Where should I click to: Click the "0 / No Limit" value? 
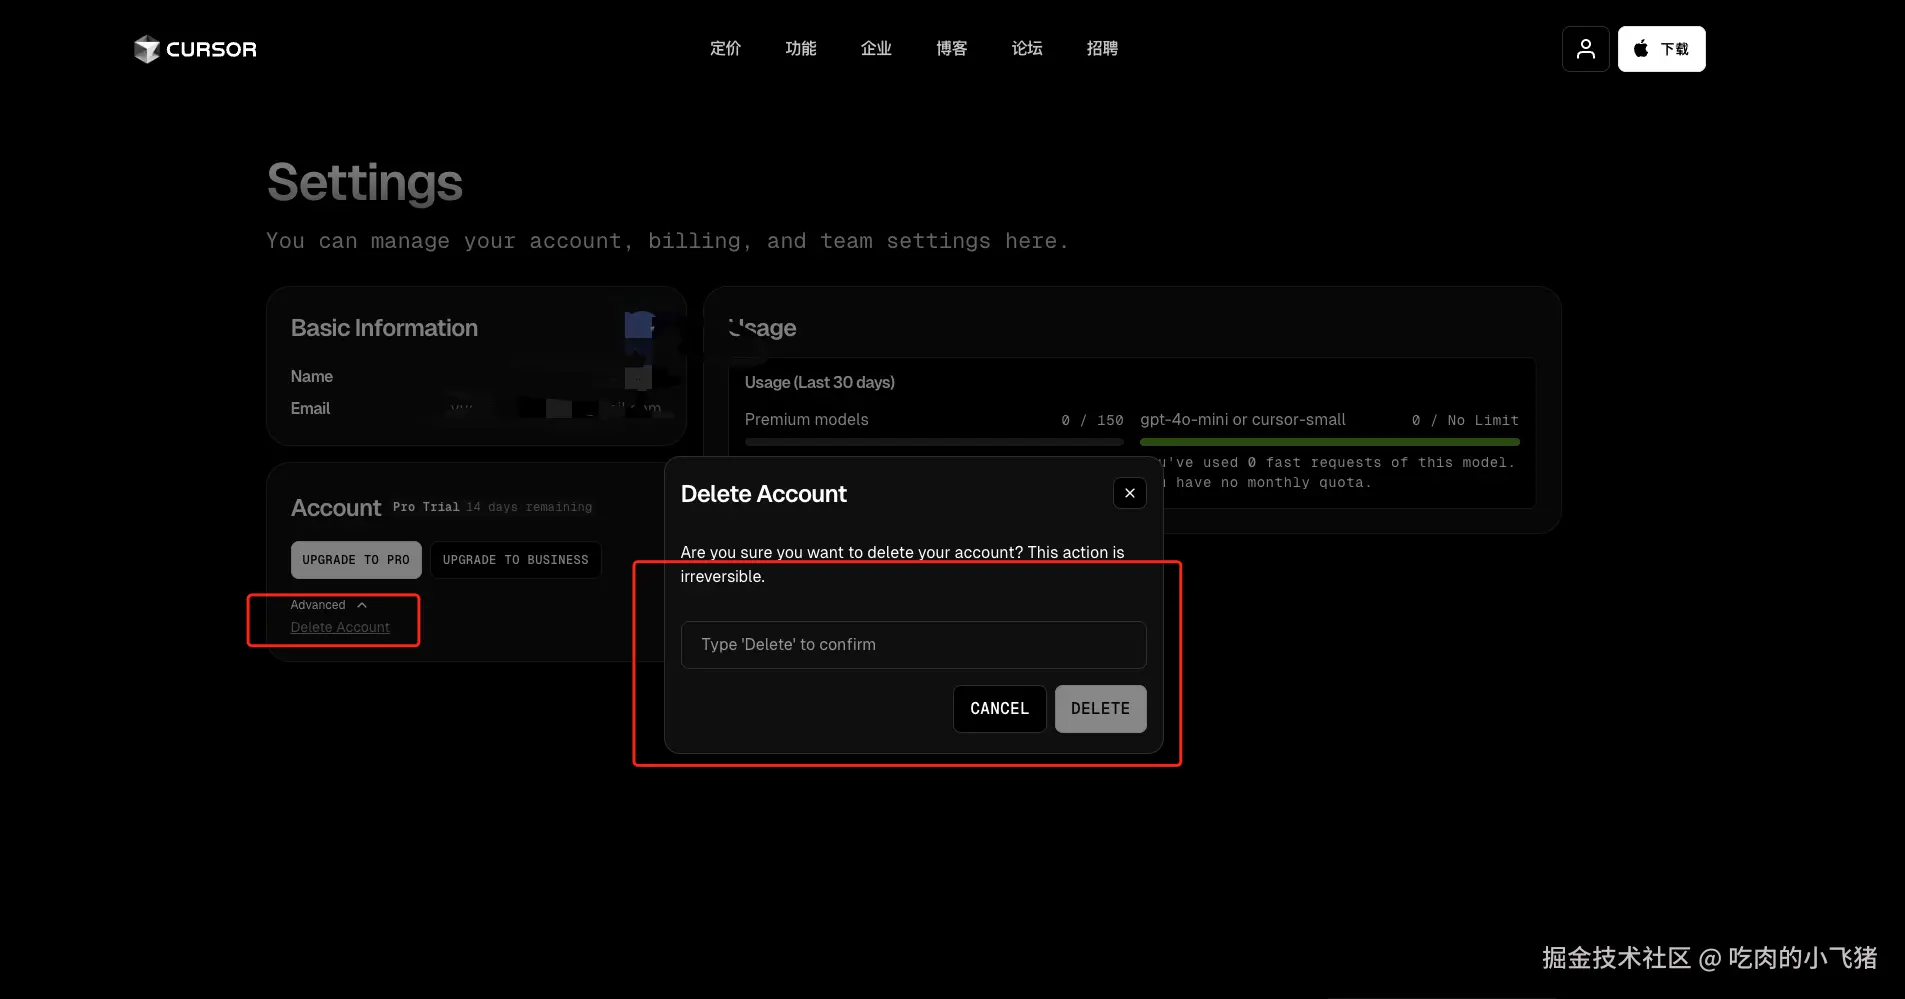point(1465,421)
